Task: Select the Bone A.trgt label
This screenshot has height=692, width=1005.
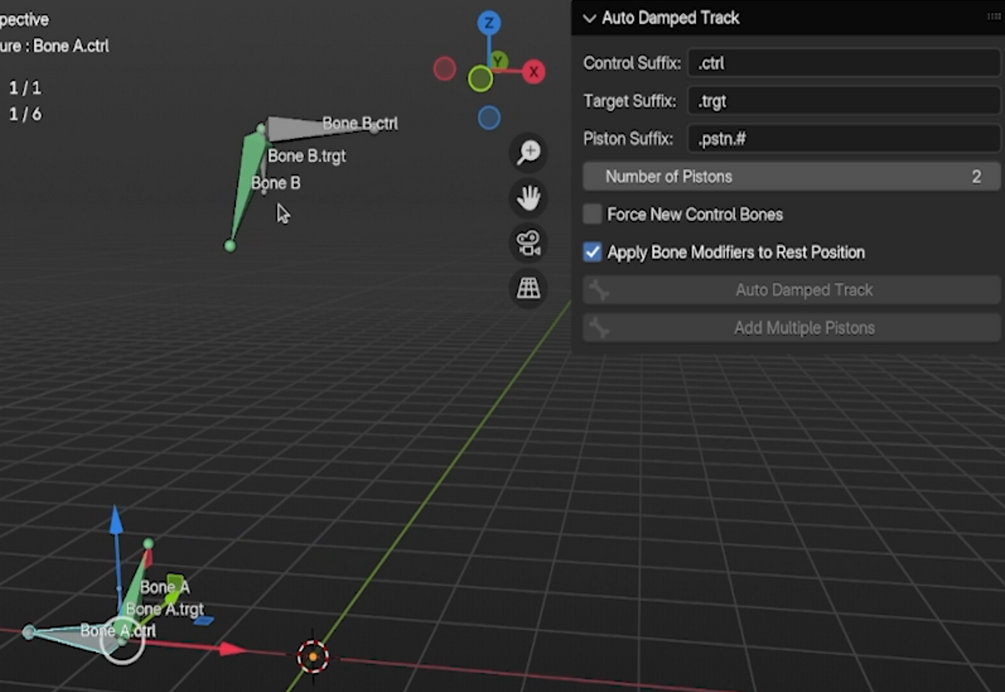Action: (x=165, y=609)
